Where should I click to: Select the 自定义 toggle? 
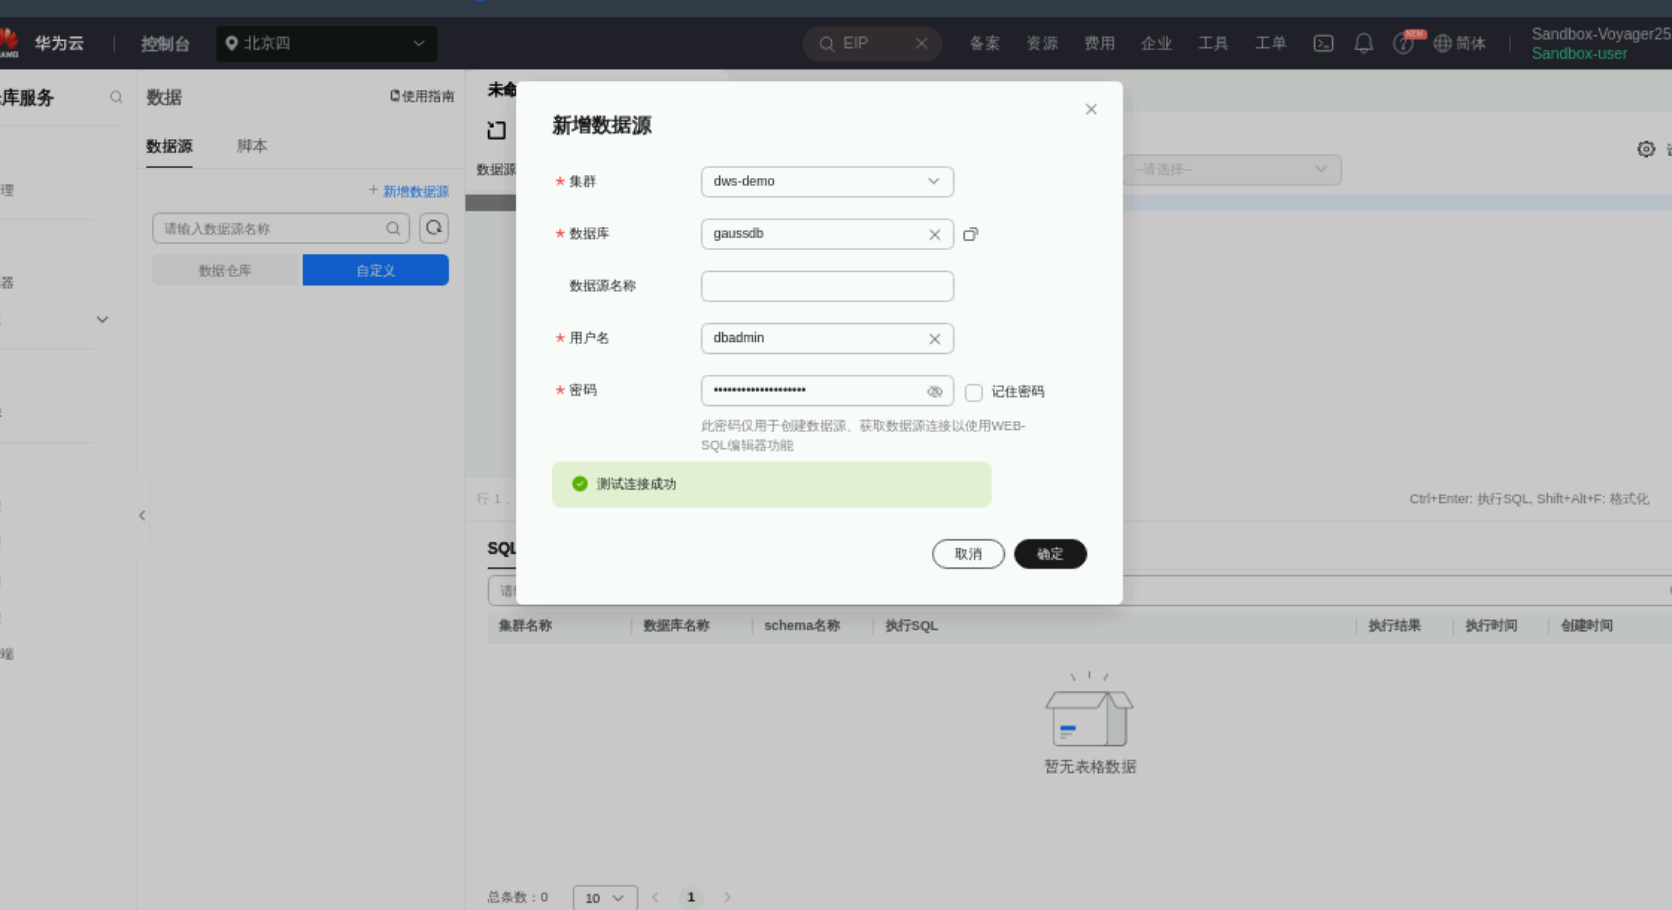(376, 270)
